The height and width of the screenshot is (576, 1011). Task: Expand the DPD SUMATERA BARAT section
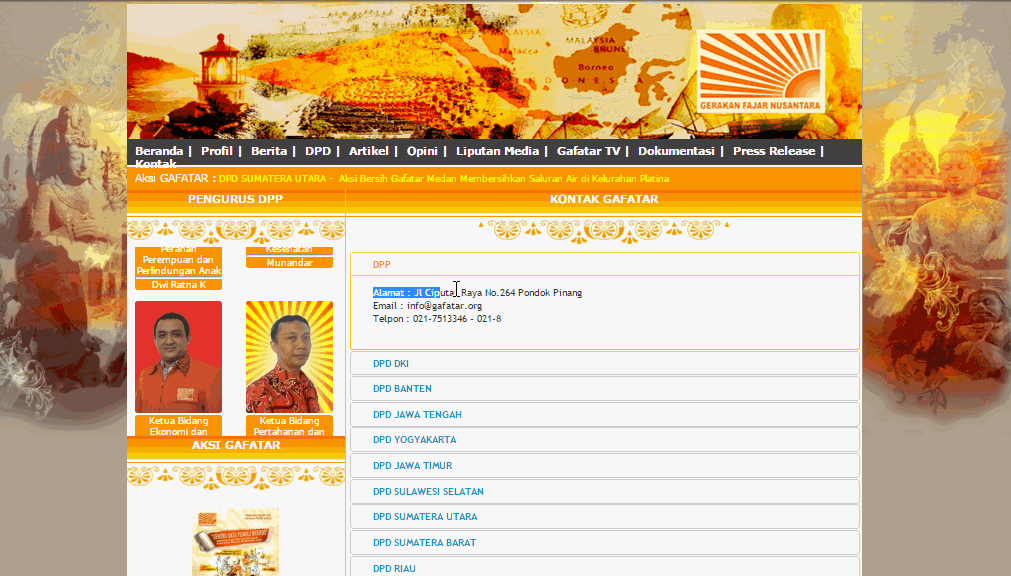click(605, 542)
